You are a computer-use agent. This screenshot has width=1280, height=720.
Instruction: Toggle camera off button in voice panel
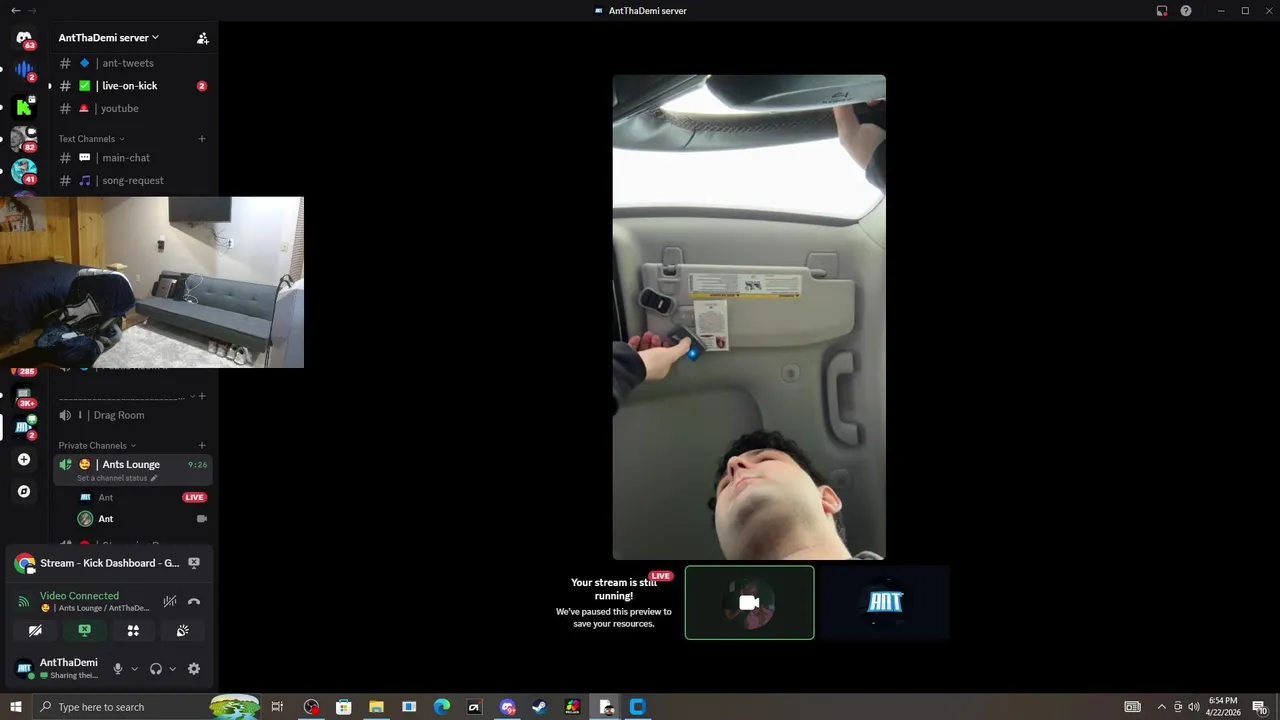35,631
